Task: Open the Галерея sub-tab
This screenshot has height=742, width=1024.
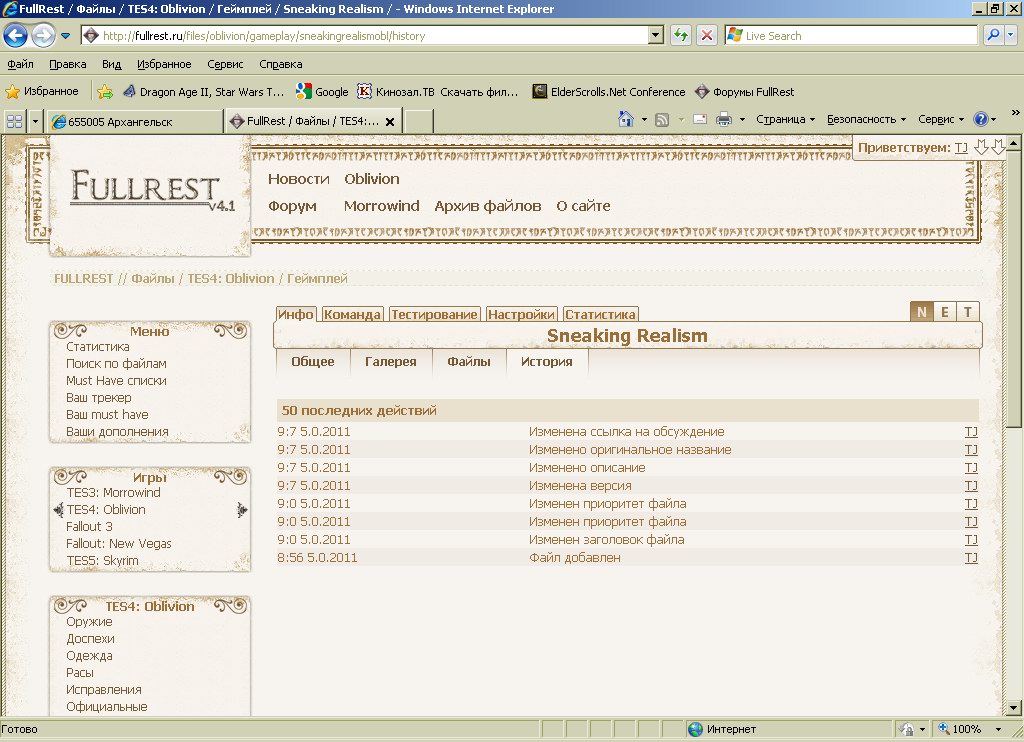Action: point(391,362)
